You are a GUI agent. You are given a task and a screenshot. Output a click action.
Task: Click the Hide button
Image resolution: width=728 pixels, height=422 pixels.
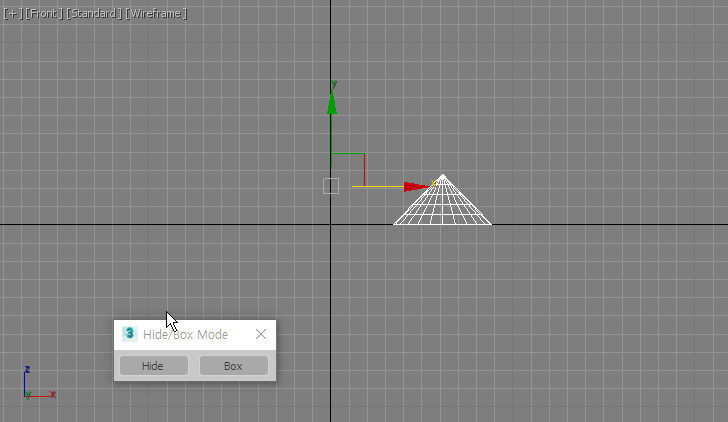click(154, 366)
